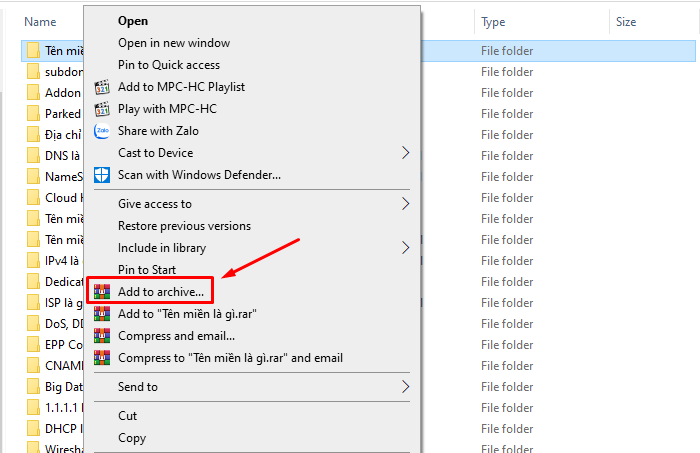Screen dimensions: 700x453
Task: Click the folder icon of Cloud row
Action: (33, 197)
